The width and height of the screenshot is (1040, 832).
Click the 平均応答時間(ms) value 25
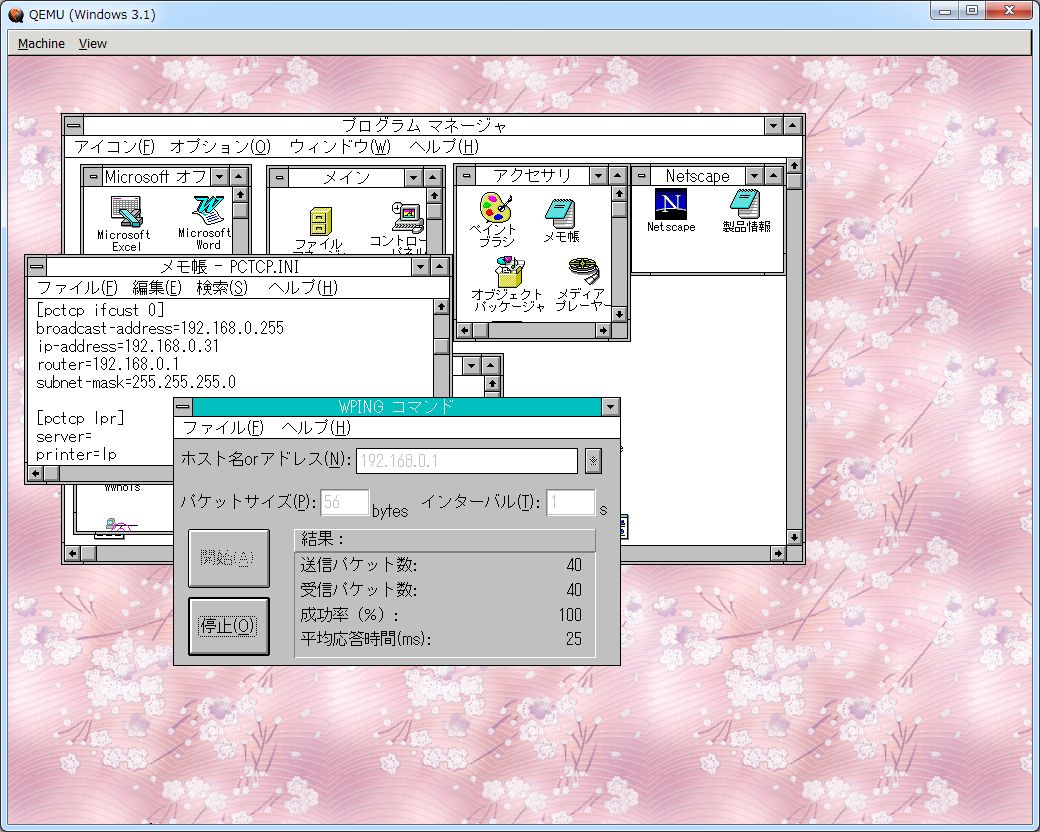point(574,639)
